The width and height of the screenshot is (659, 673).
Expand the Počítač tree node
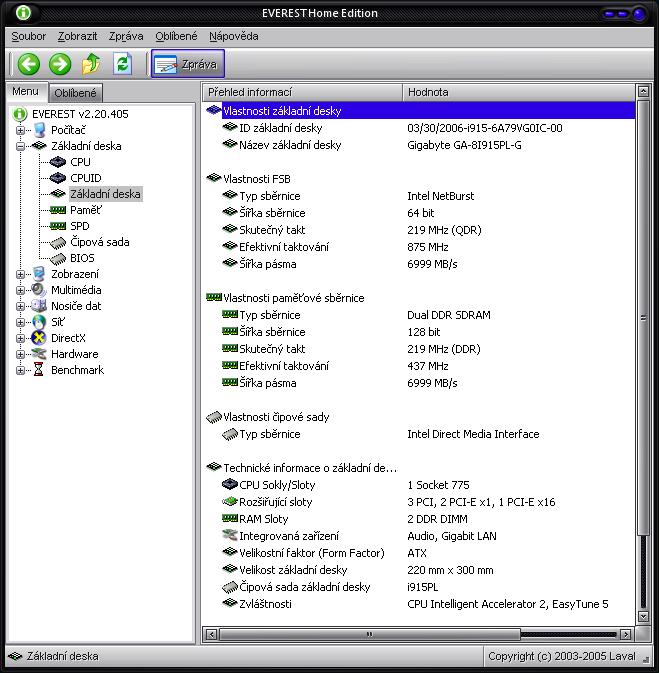(x=21, y=130)
